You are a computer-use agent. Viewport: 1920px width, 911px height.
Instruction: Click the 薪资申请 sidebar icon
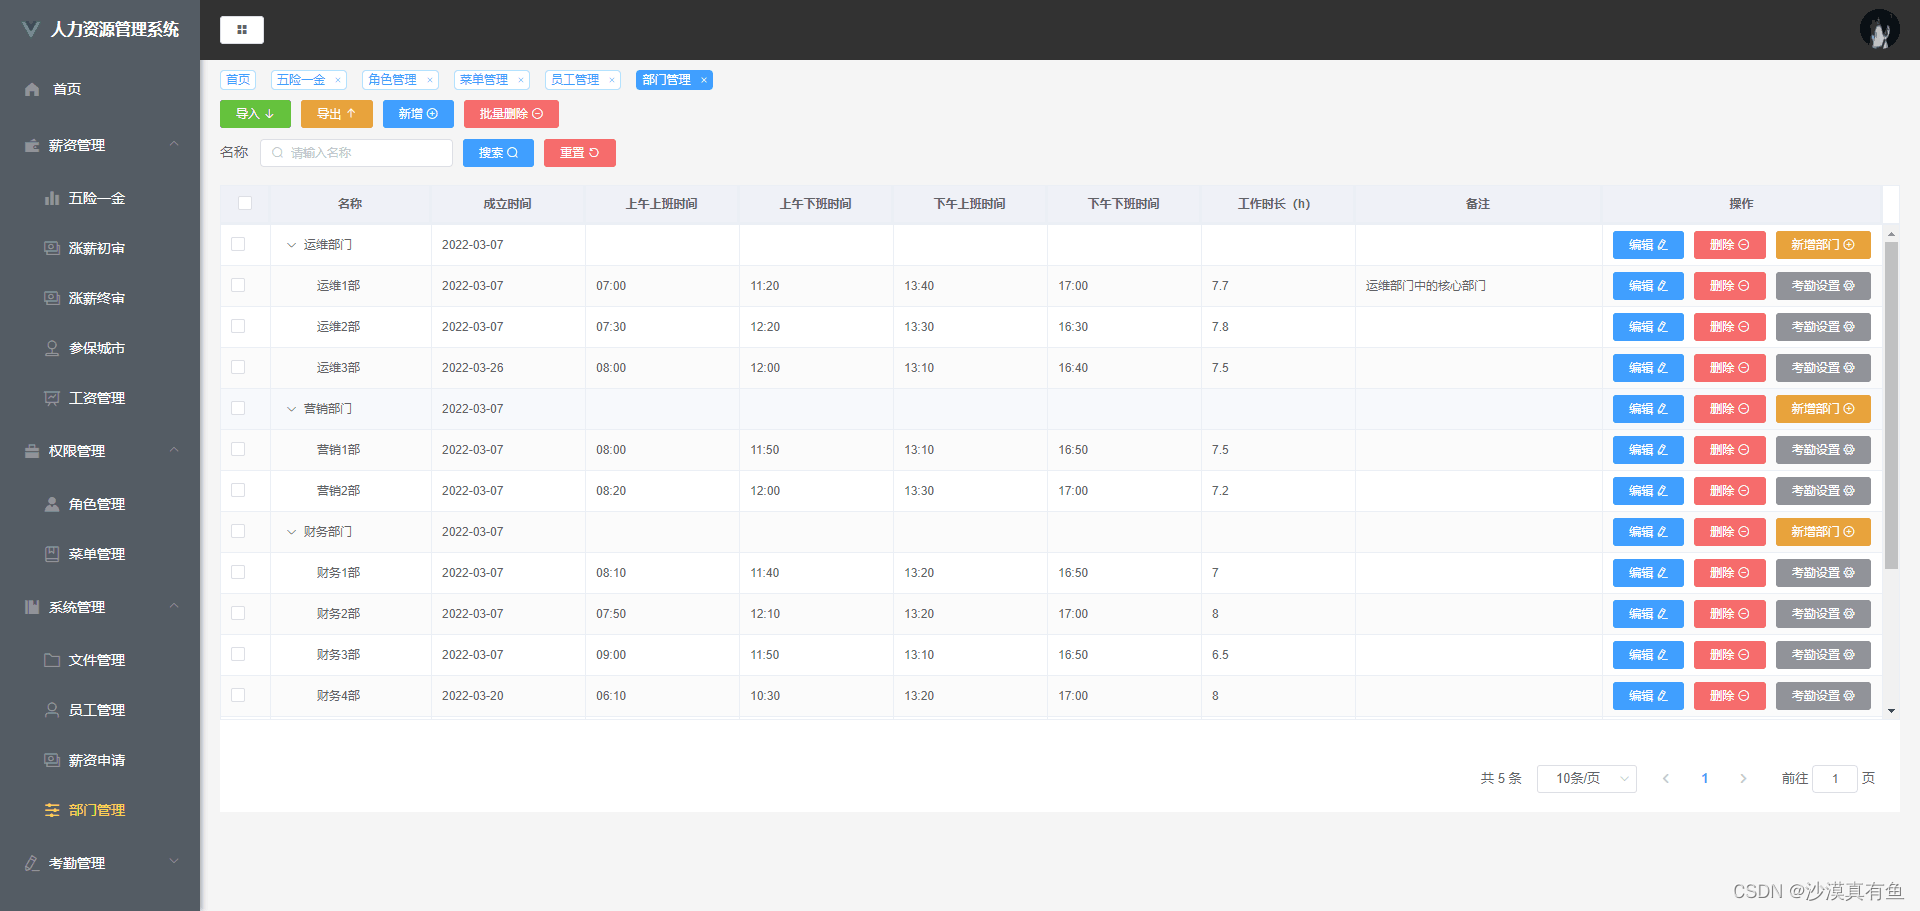52,760
